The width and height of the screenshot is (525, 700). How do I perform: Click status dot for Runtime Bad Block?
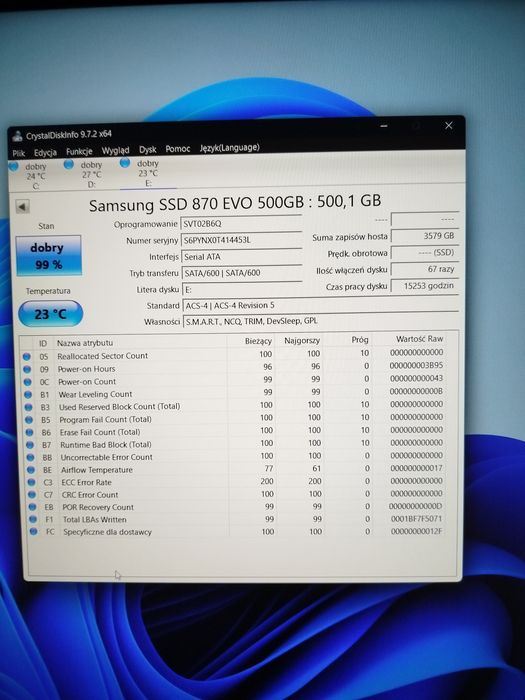coord(30,445)
